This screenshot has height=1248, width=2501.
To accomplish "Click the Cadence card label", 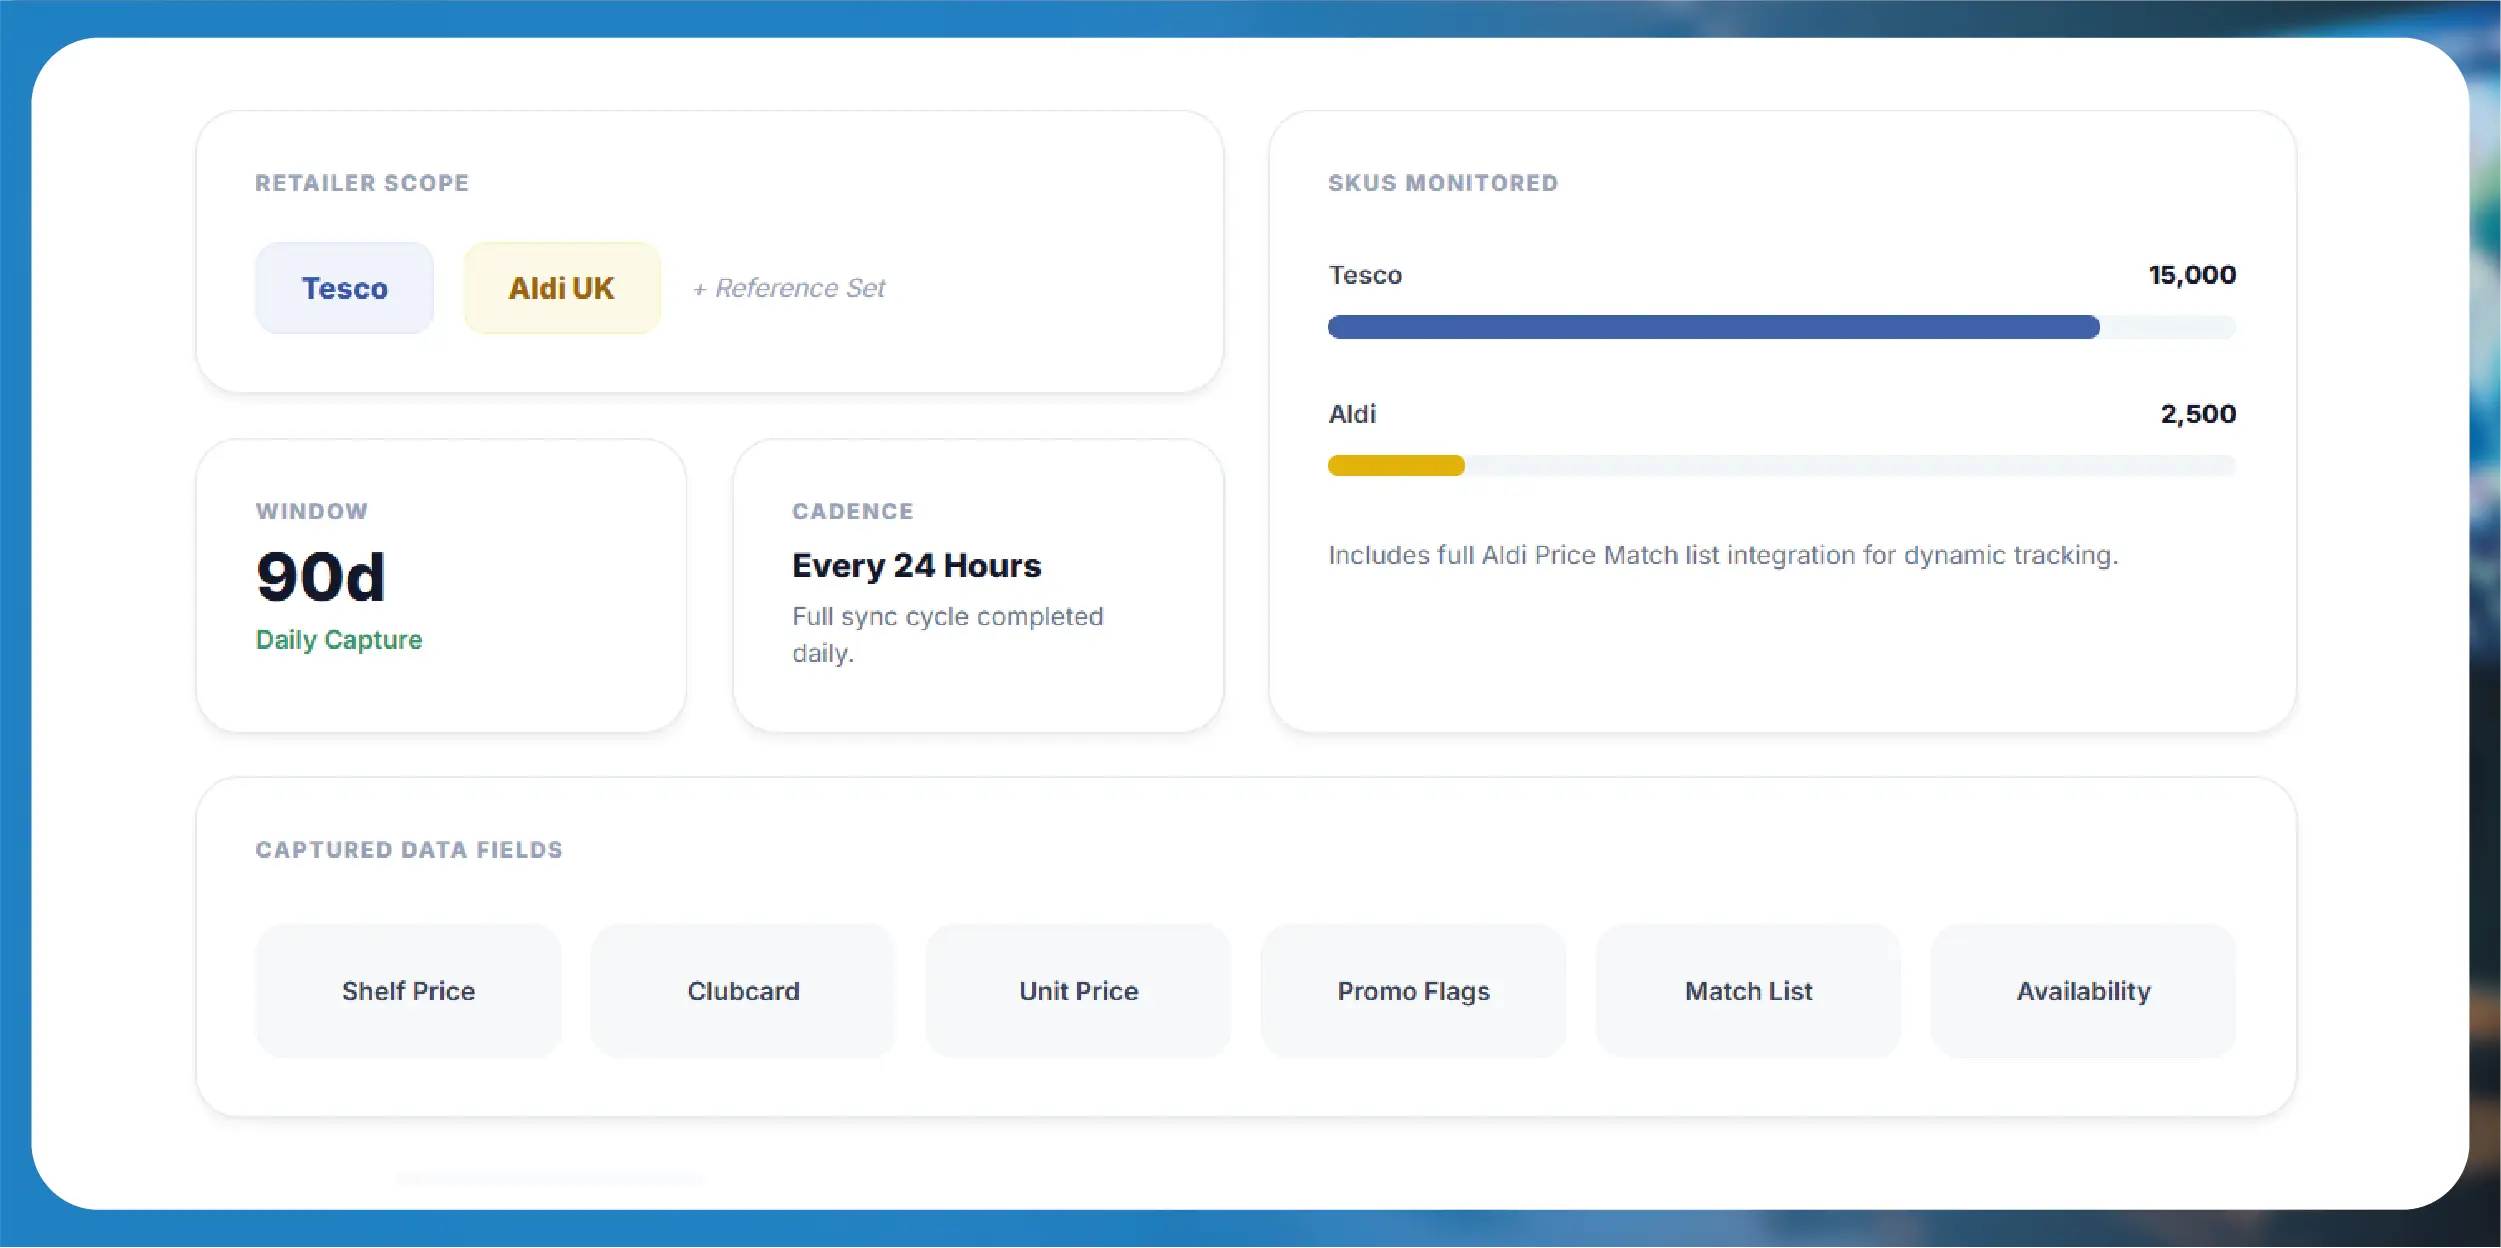I will tap(853, 511).
